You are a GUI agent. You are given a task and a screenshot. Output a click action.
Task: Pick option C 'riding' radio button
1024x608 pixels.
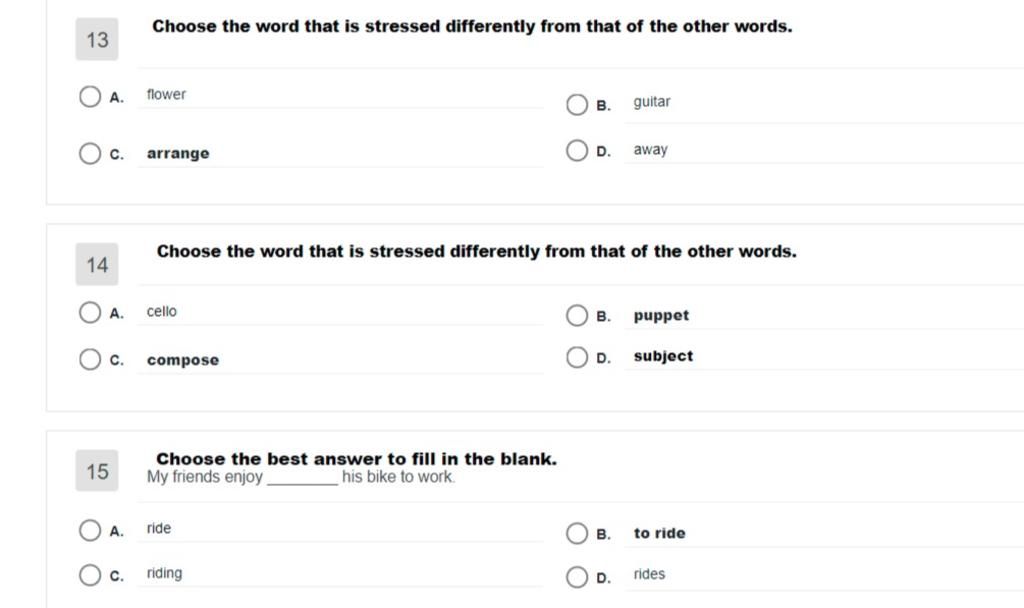click(90, 575)
